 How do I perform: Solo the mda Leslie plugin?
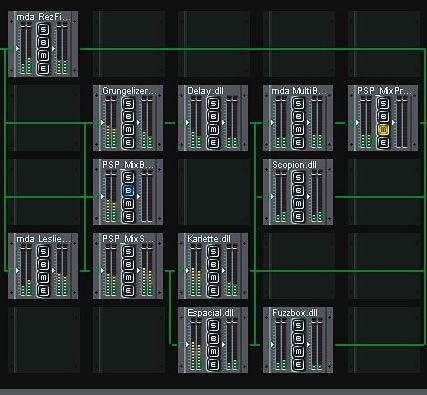point(43,251)
